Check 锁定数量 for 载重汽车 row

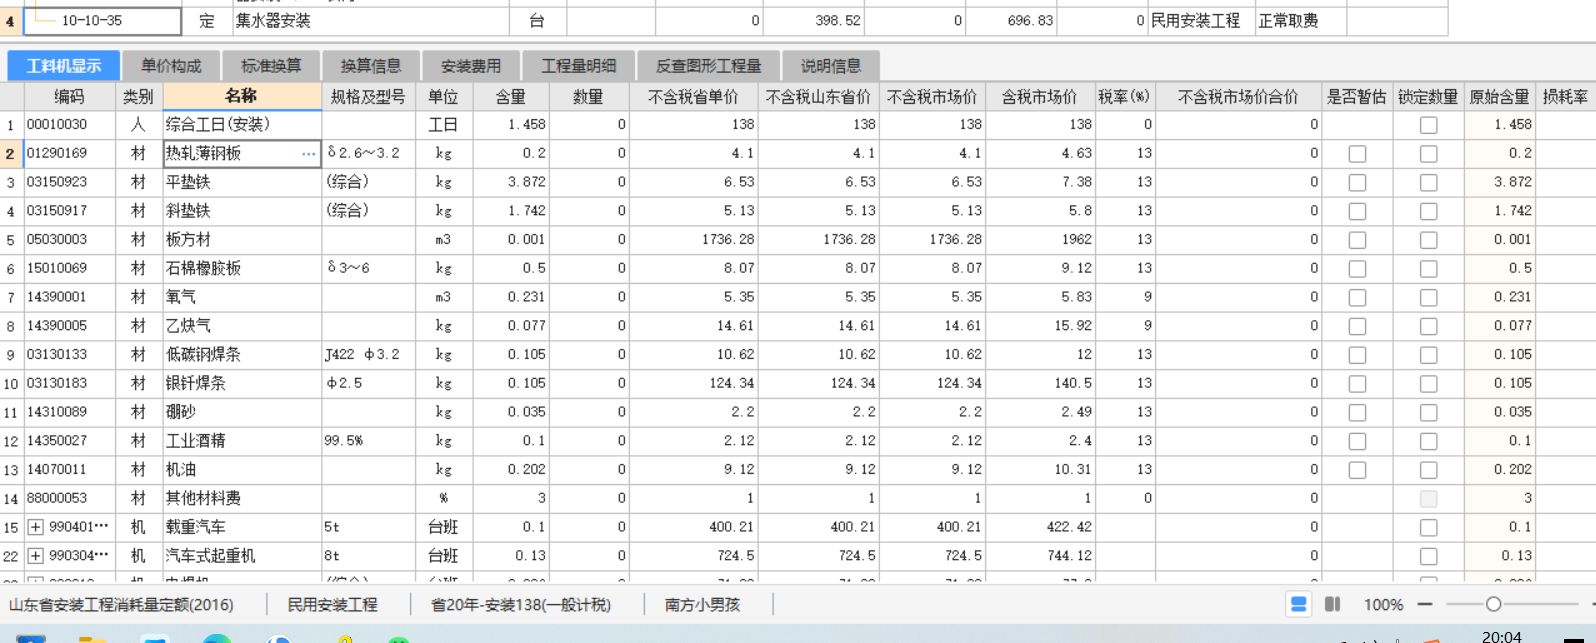tap(1428, 528)
